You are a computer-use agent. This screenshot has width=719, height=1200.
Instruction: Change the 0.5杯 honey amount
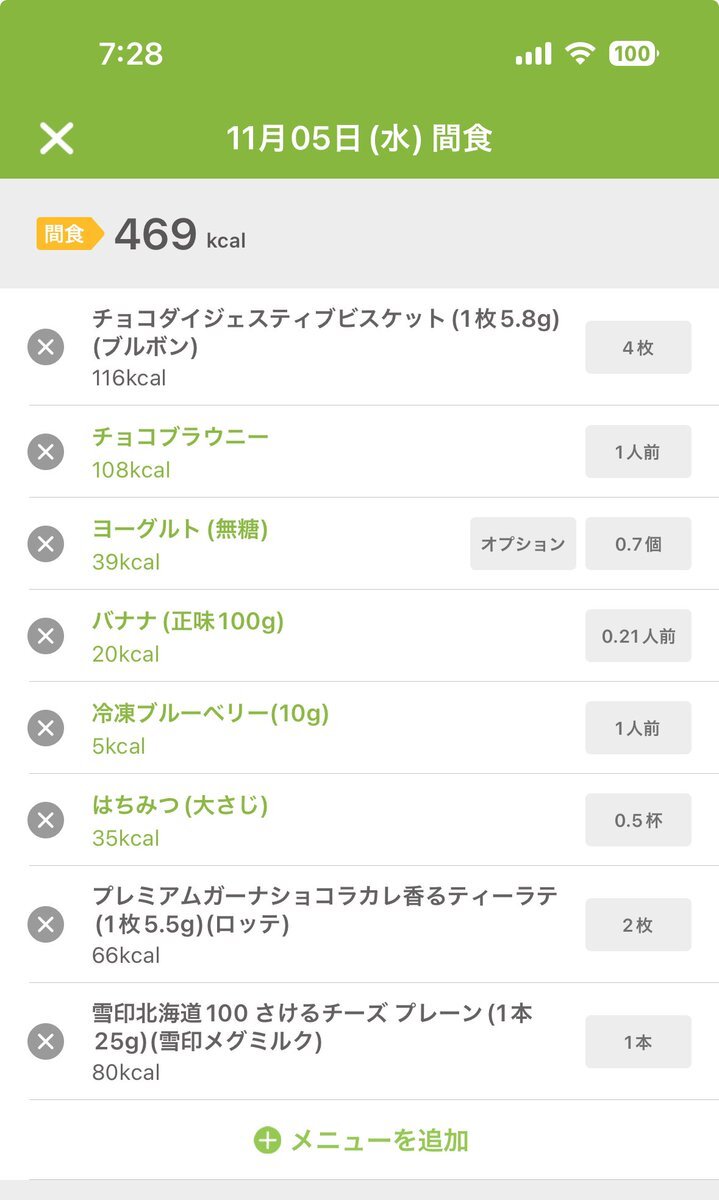click(x=638, y=820)
